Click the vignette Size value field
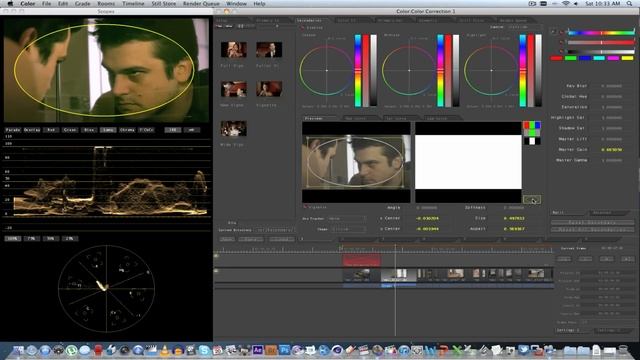This screenshot has width=640, height=360. (514, 218)
